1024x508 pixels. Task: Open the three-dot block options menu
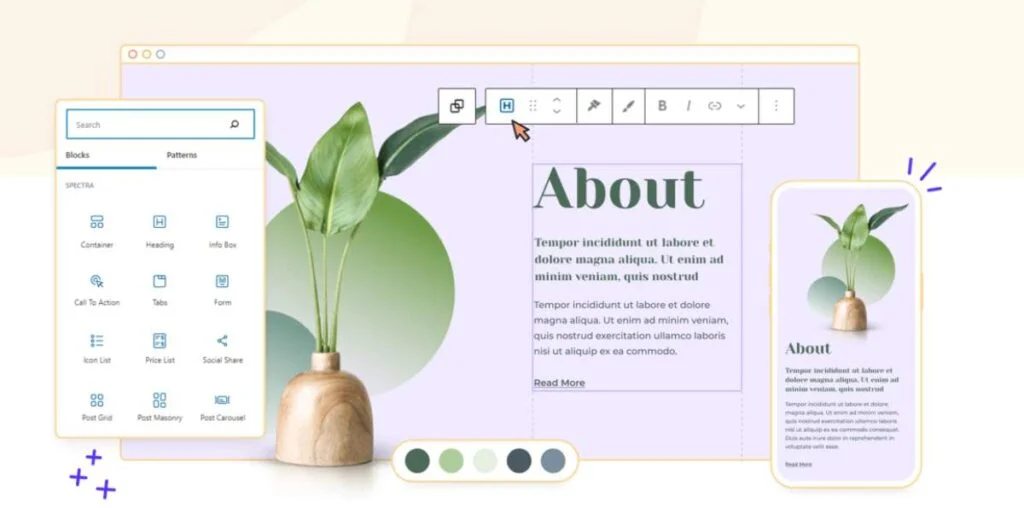tap(776, 106)
